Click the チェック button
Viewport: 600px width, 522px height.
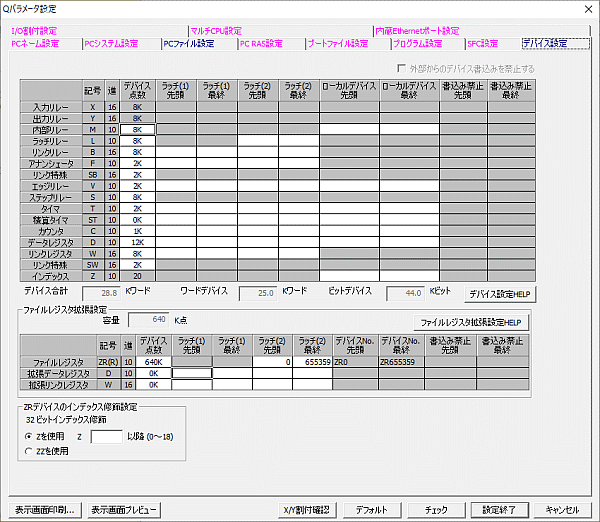click(x=436, y=510)
